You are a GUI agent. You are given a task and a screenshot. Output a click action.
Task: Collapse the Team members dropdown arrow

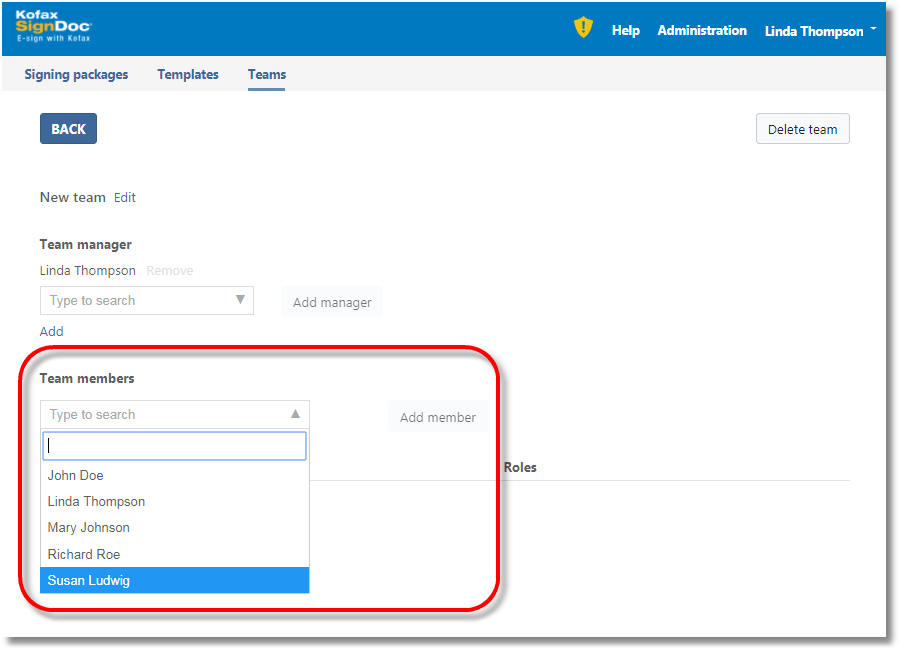coord(295,414)
